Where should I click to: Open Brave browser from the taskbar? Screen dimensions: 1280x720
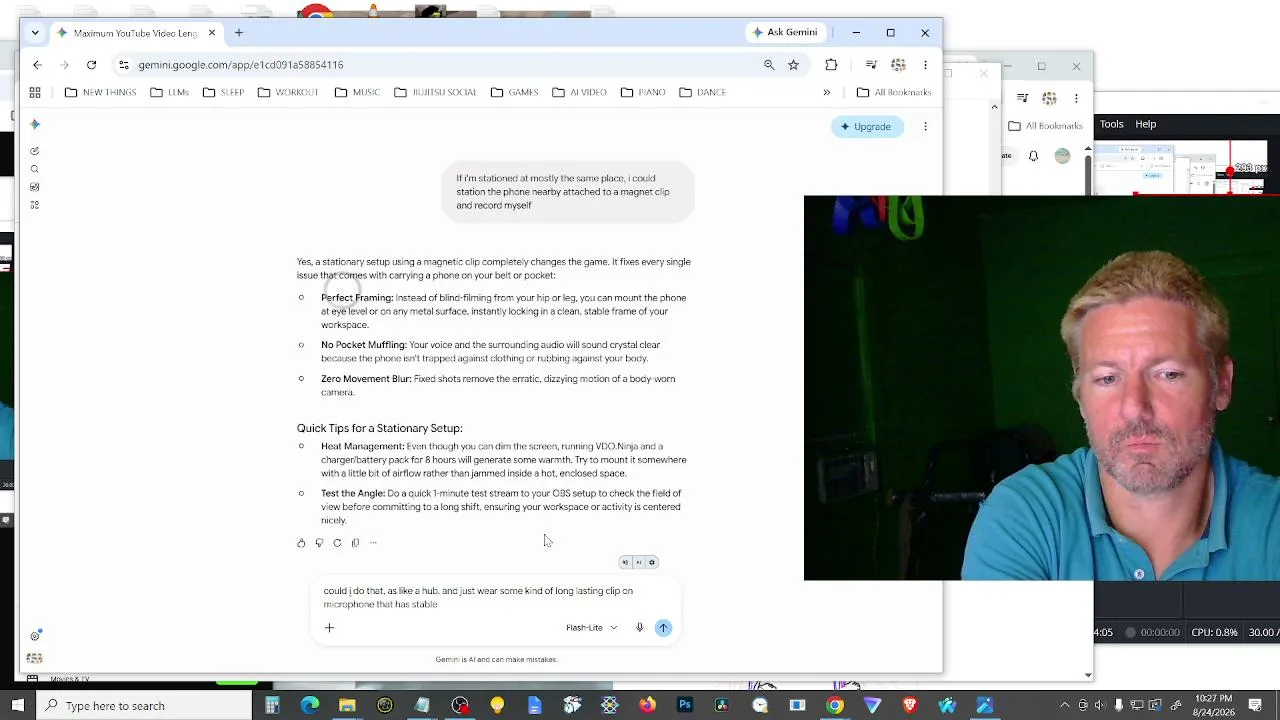coord(910,706)
